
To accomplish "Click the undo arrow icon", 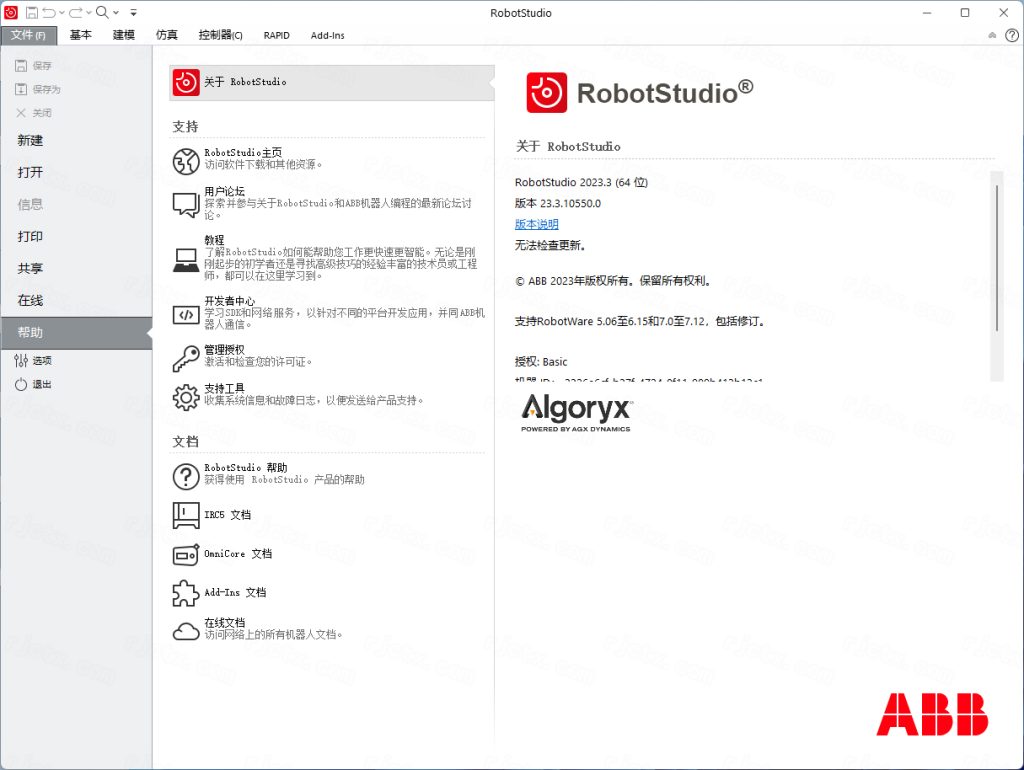I will pyautogui.click(x=49, y=12).
